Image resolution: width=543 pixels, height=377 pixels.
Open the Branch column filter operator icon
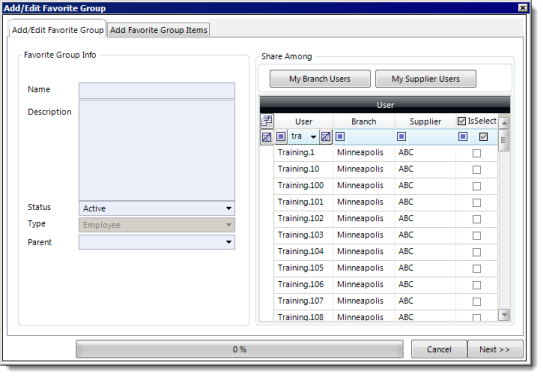point(340,137)
